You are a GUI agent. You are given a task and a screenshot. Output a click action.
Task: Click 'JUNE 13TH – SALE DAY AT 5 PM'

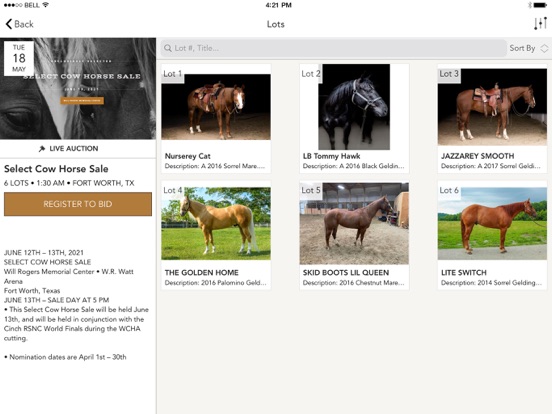pyautogui.click(x=56, y=300)
